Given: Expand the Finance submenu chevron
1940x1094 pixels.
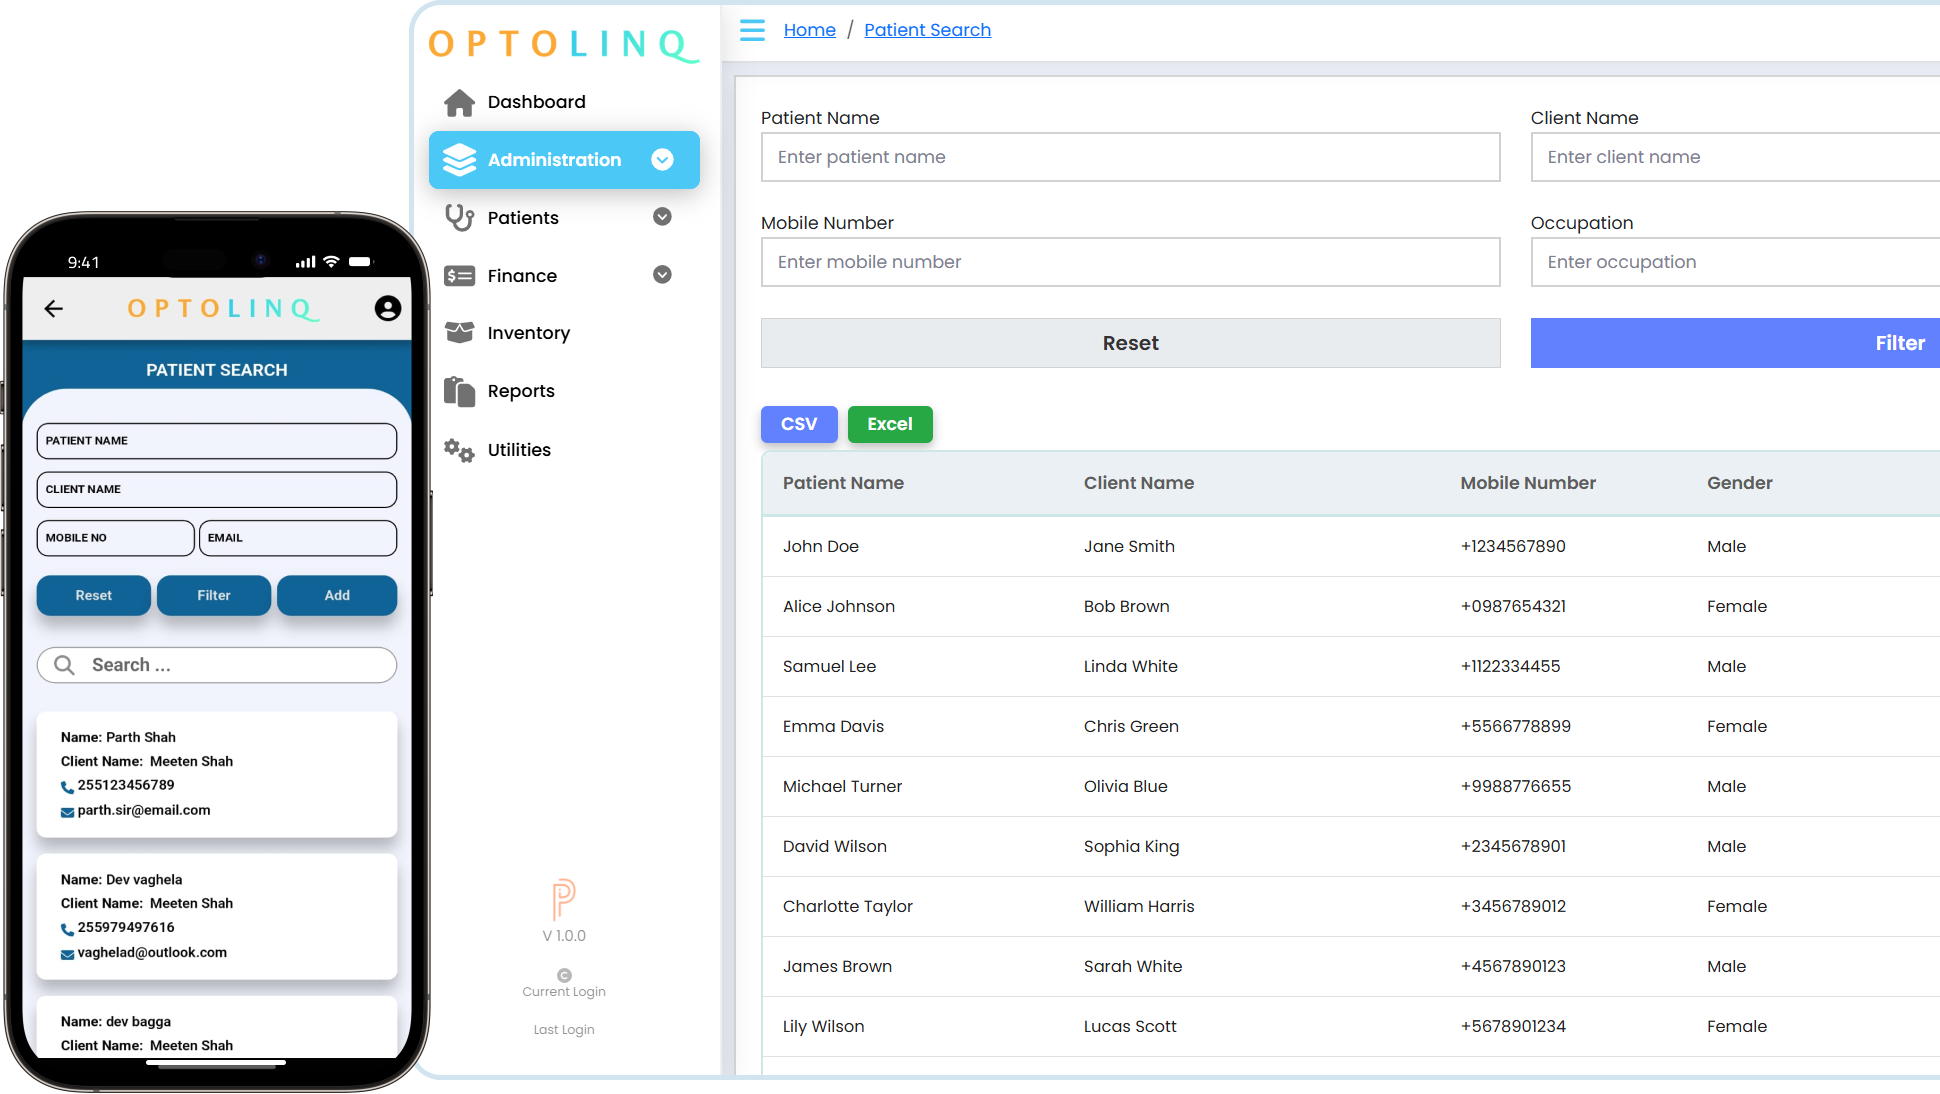Looking at the screenshot, I should (662, 275).
